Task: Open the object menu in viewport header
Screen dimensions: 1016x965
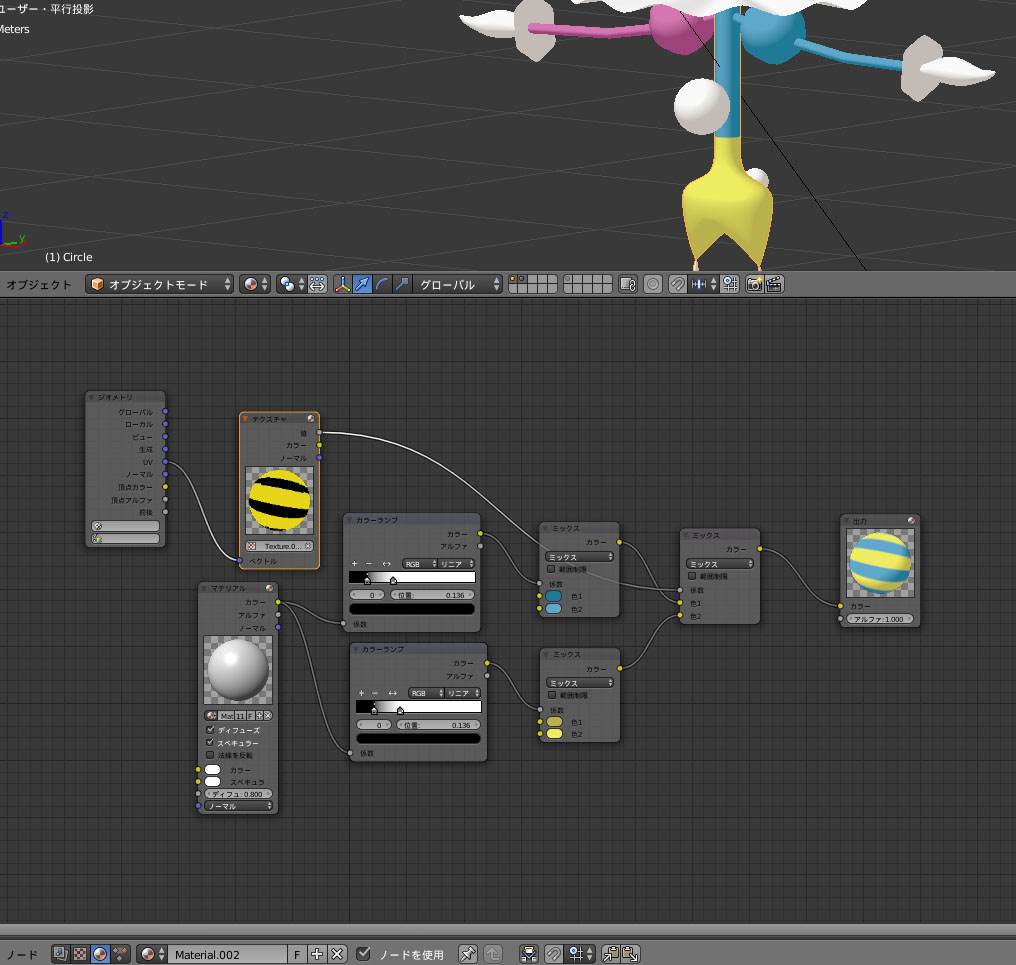Action: click(39, 285)
